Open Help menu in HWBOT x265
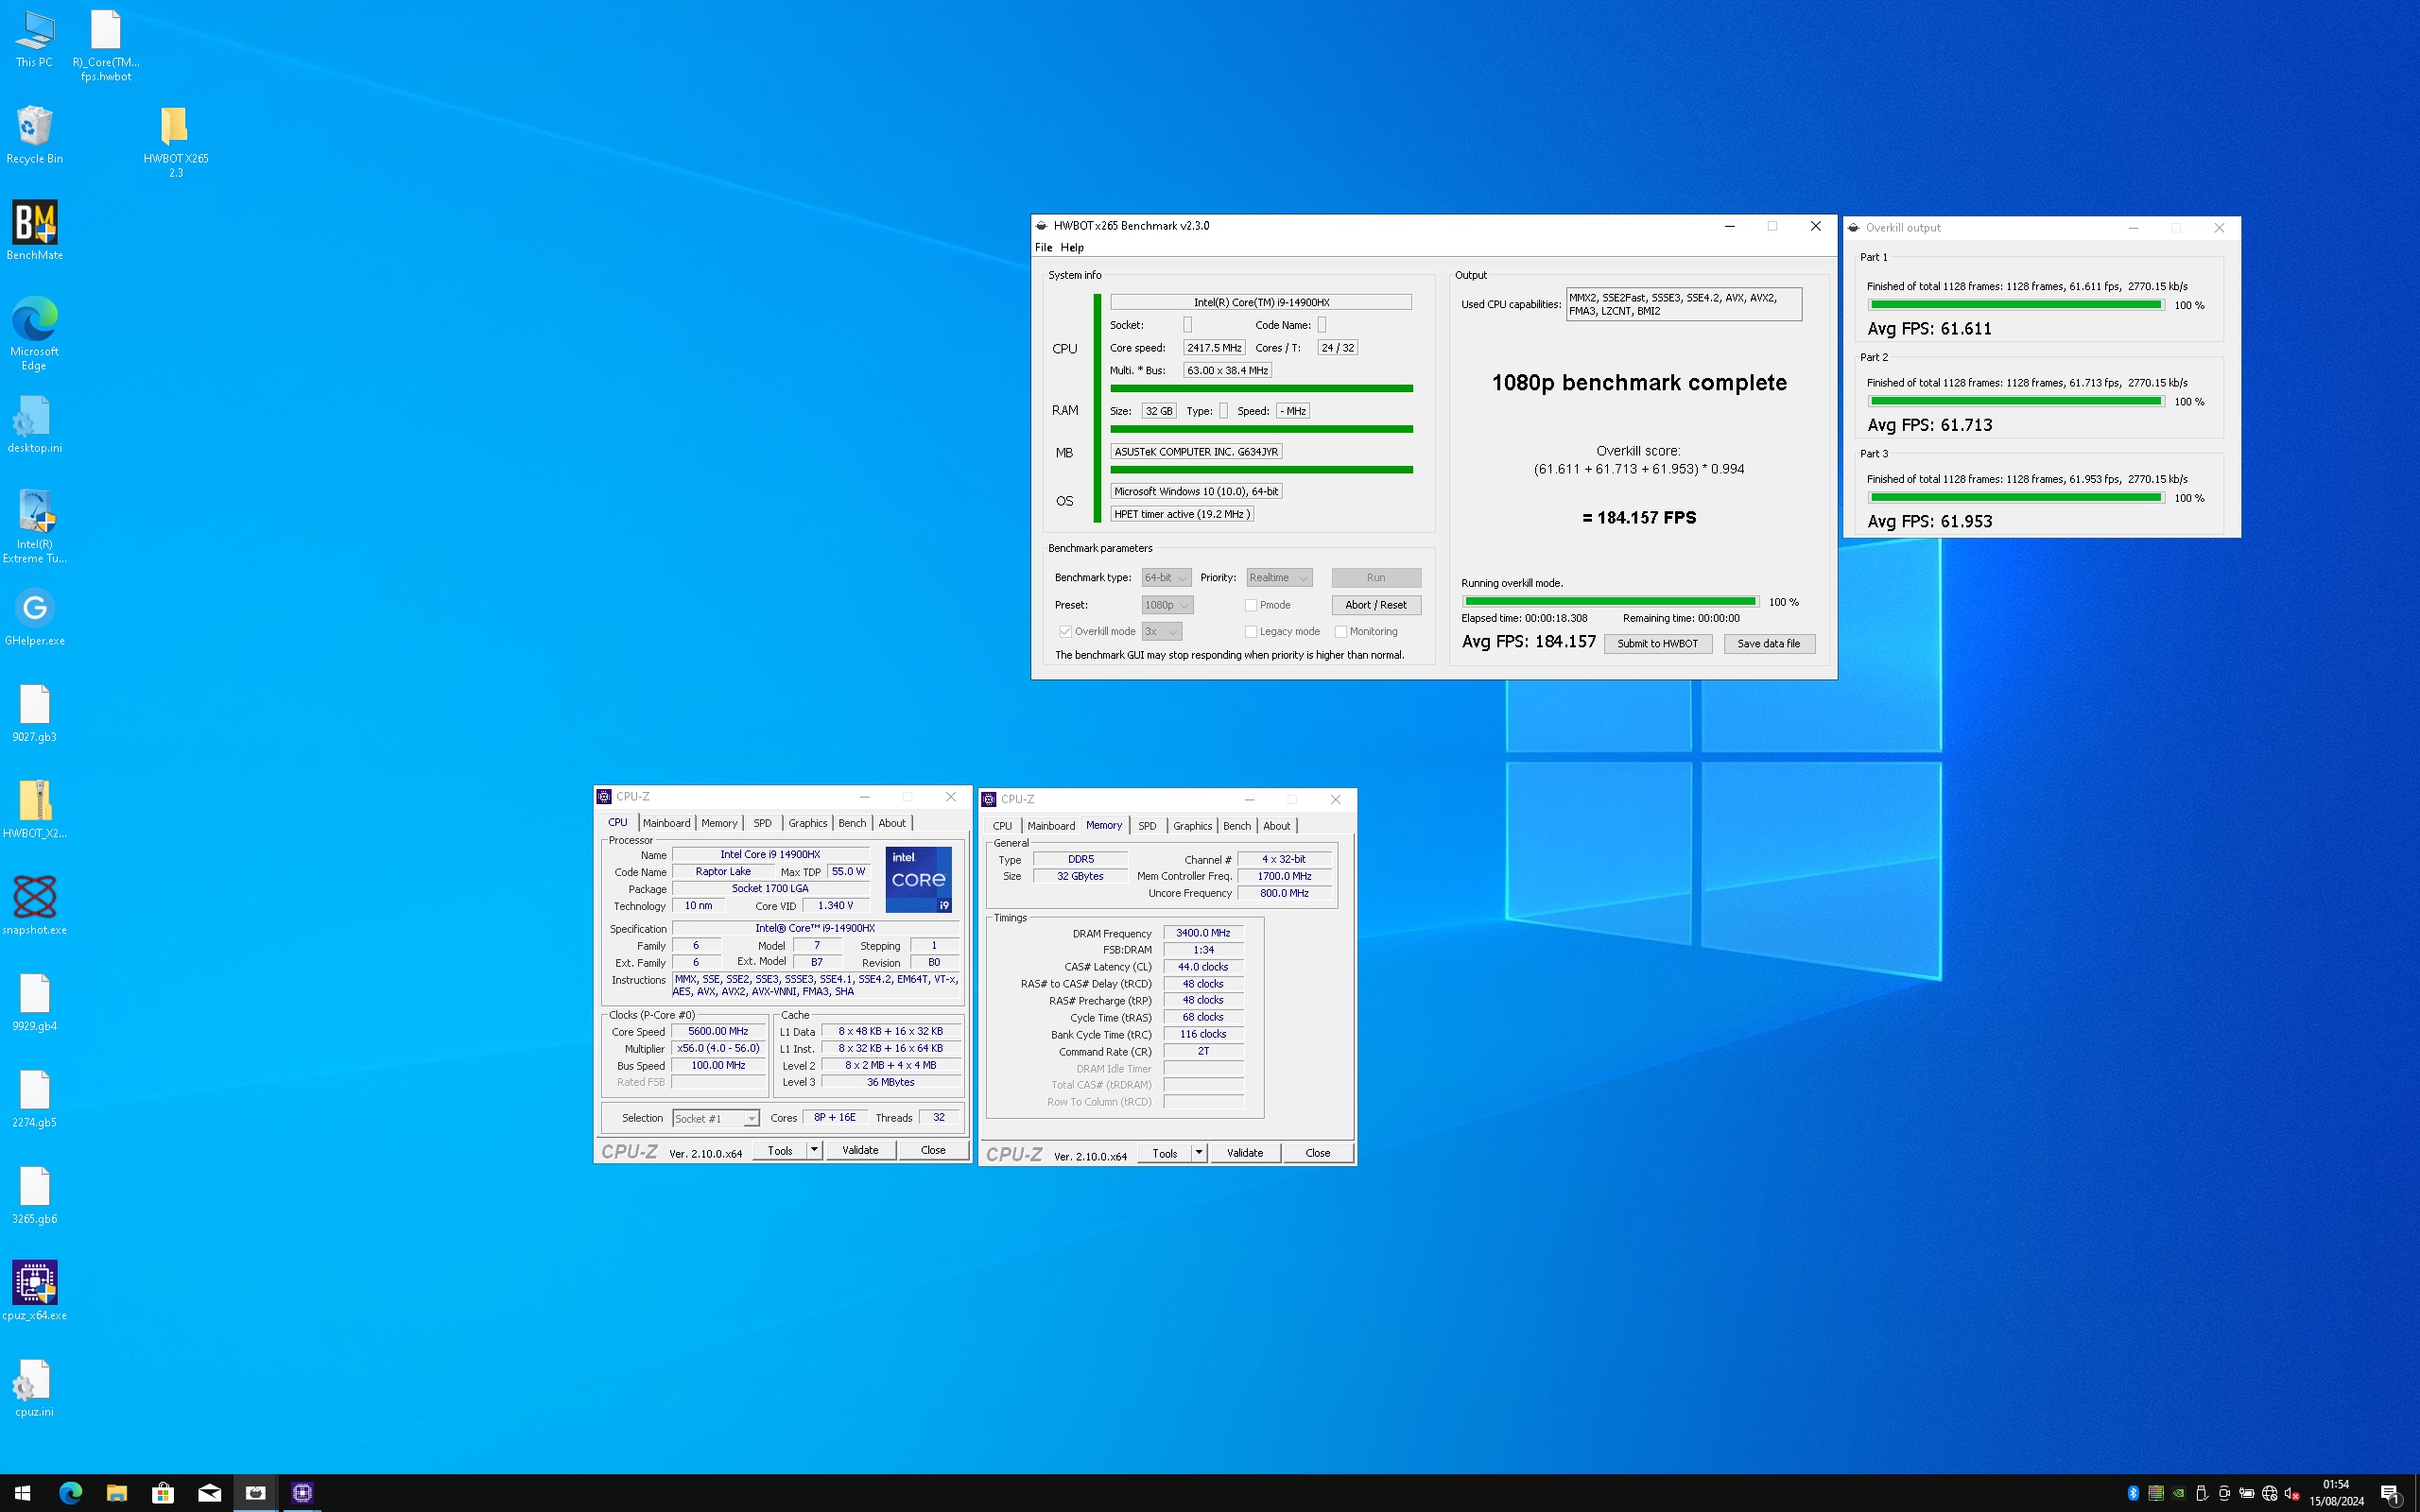Screen dimensions: 2420x1512 pyautogui.click(x=1072, y=247)
